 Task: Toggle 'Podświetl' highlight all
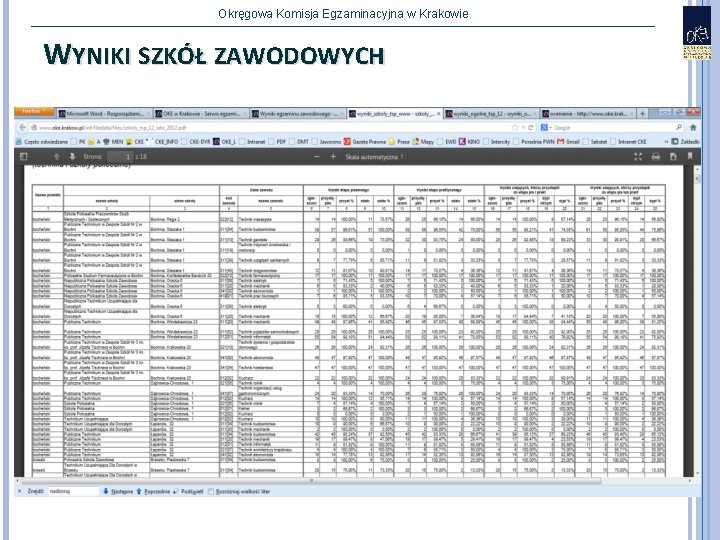tap(188, 492)
